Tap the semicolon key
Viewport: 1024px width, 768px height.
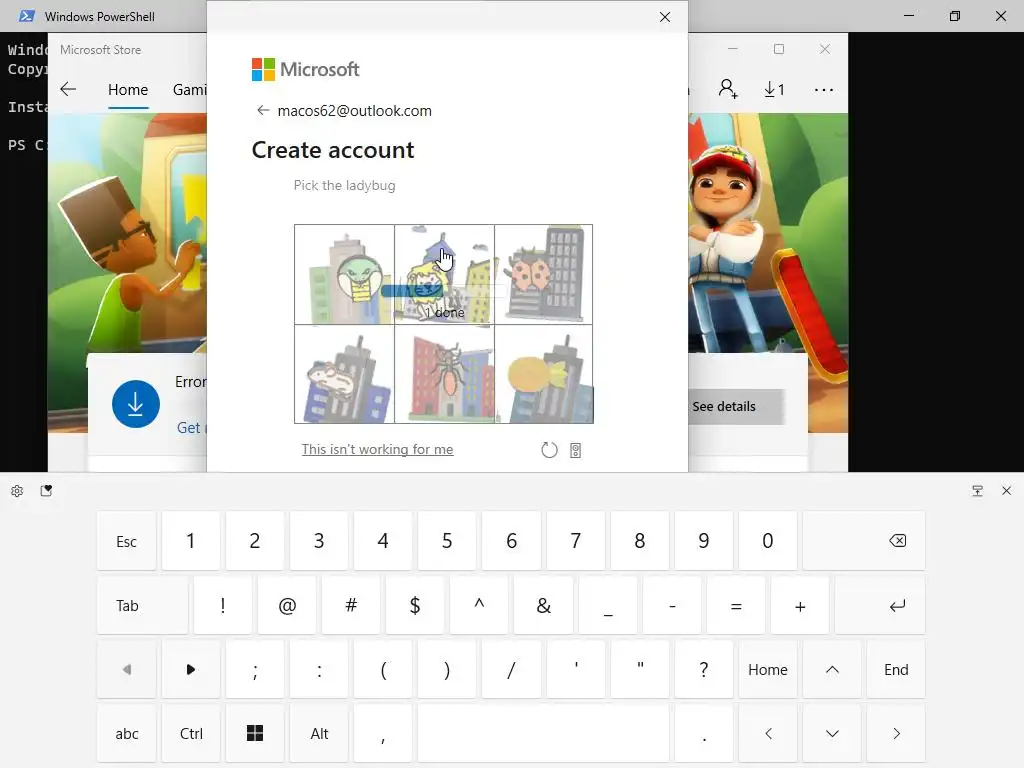tap(255, 669)
